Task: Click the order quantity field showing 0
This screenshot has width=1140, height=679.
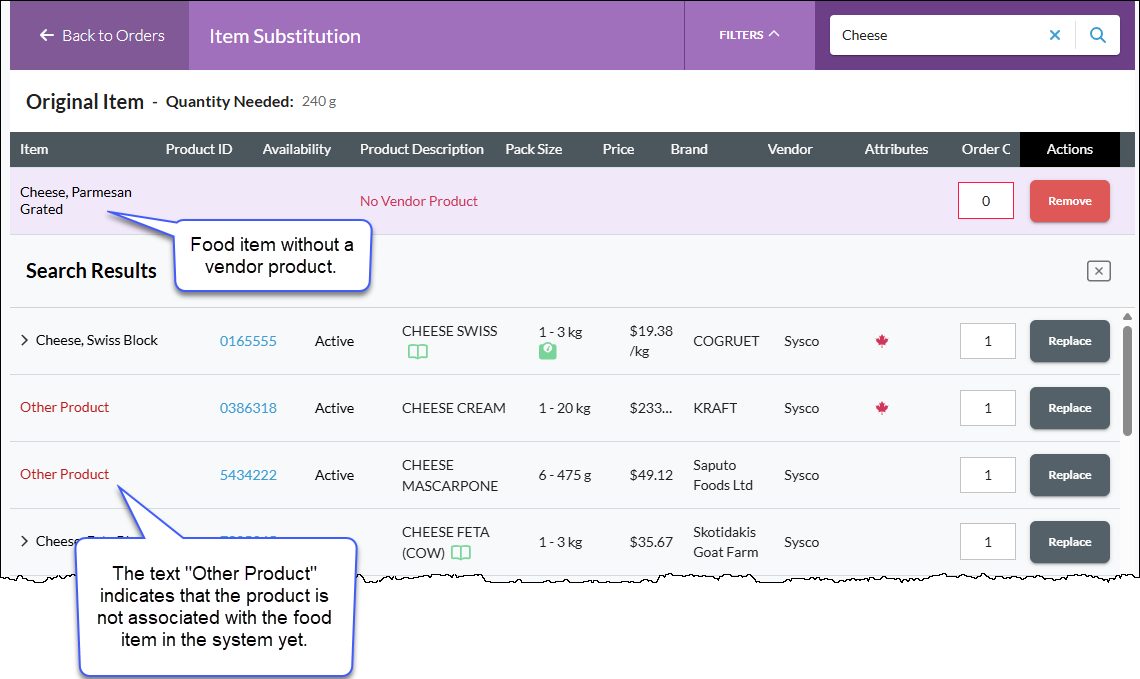Action: pos(986,201)
